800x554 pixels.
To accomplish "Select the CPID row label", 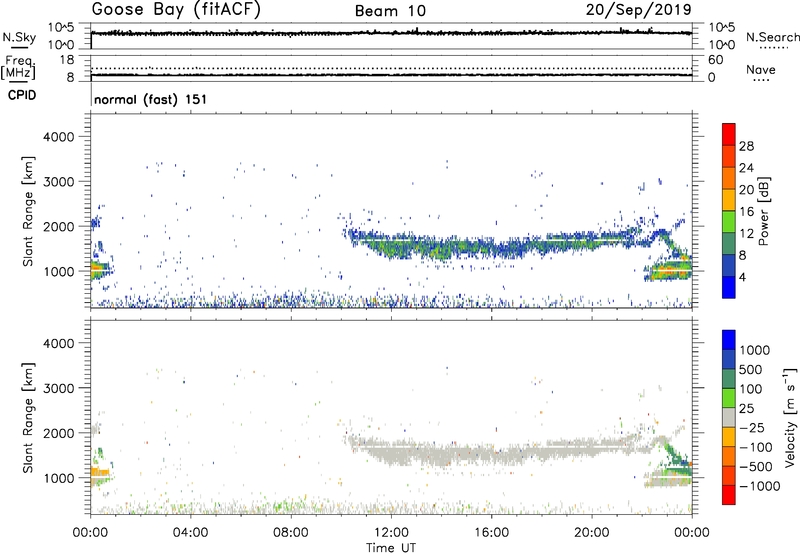I will [x=22, y=95].
